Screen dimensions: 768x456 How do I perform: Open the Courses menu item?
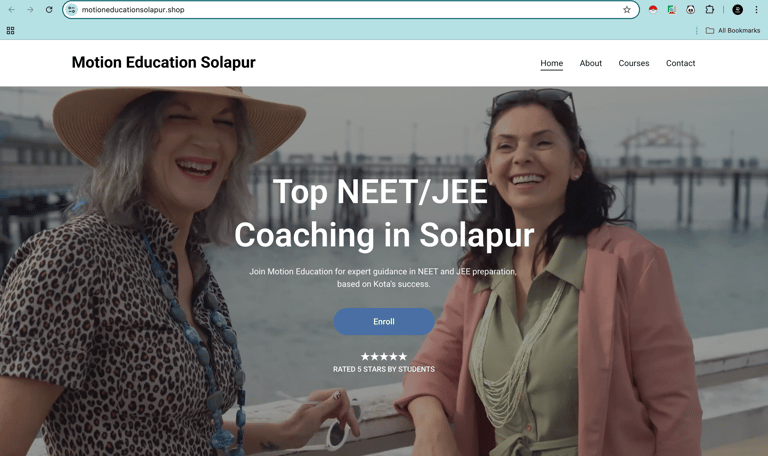tap(634, 63)
